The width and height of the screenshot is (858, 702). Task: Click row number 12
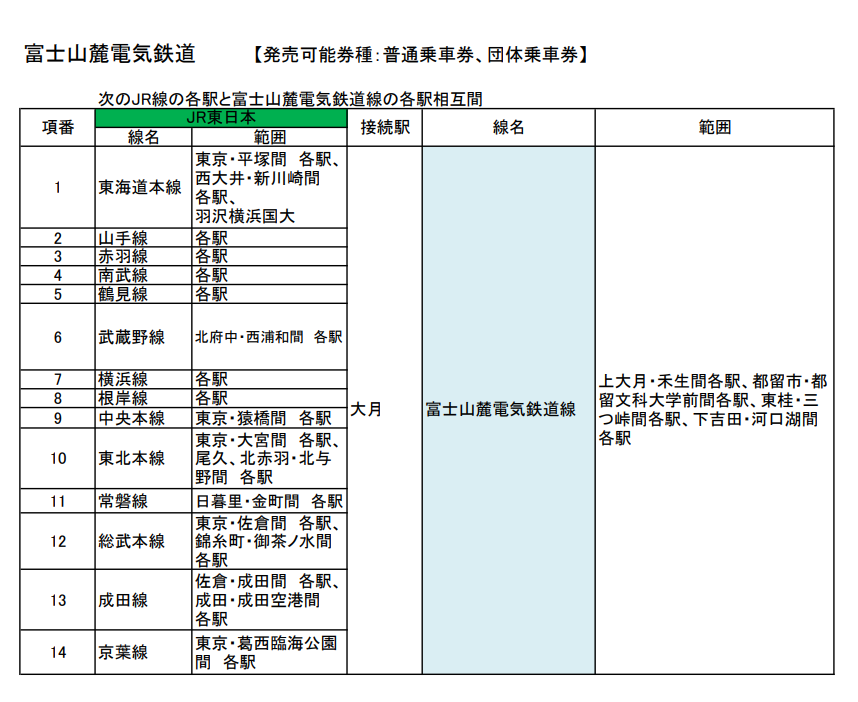click(57, 541)
